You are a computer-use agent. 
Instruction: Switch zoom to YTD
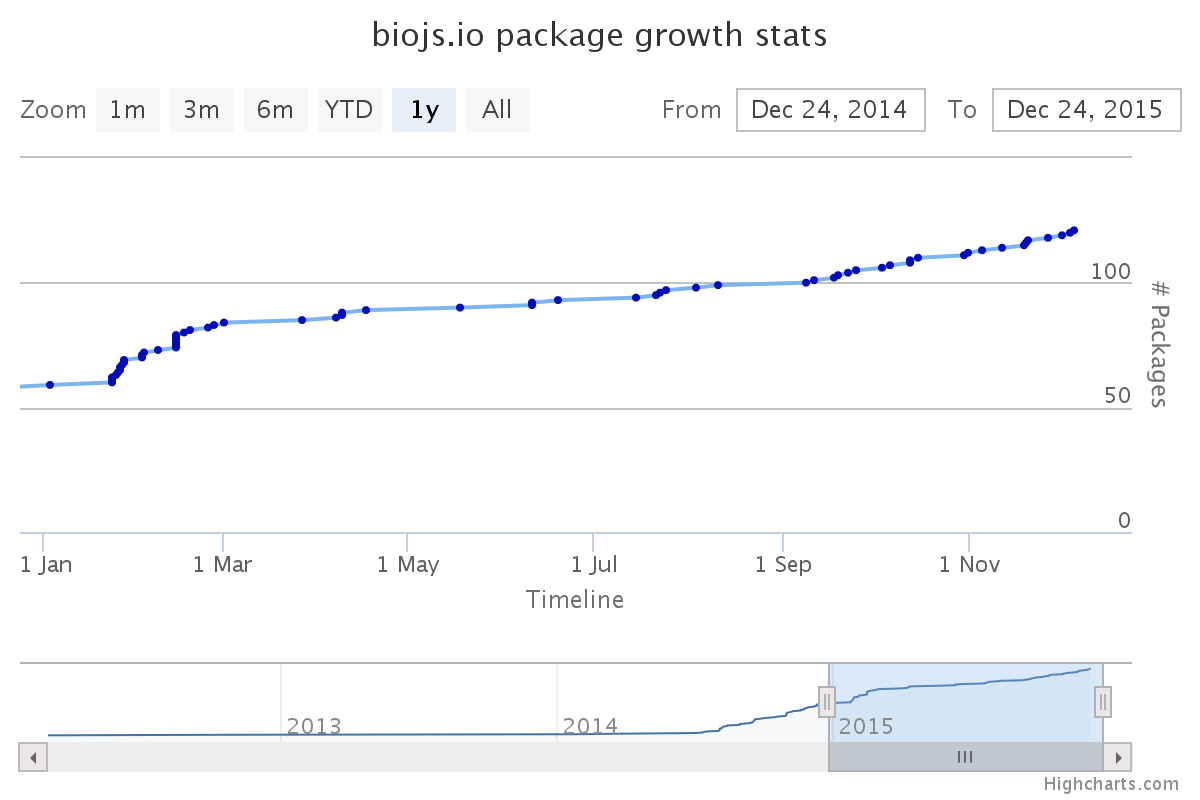click(350, 110)
